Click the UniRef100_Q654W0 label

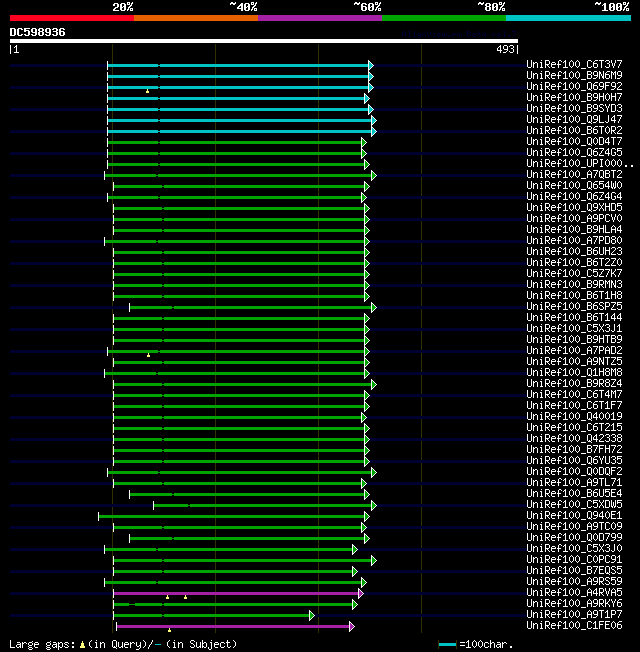pos(574,185)
